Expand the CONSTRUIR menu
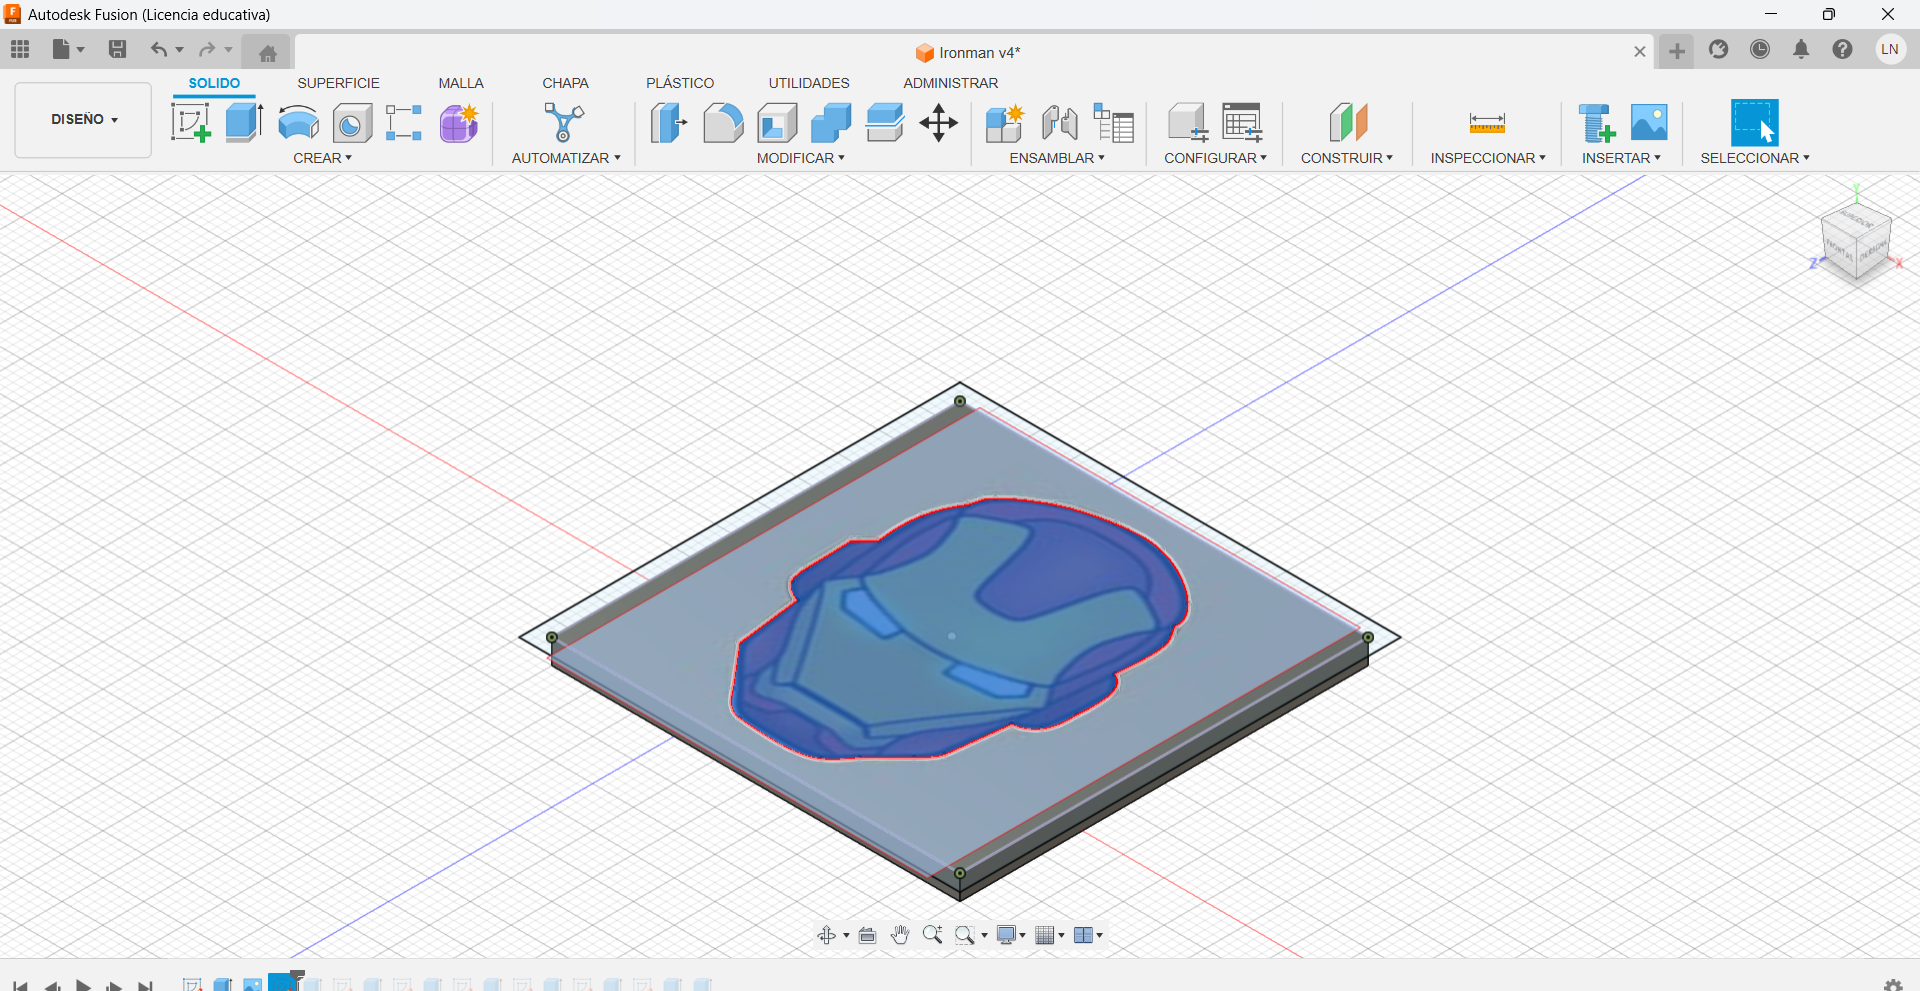Image resolution: width=1920 pixels, height=991 pixels. 1347,158
